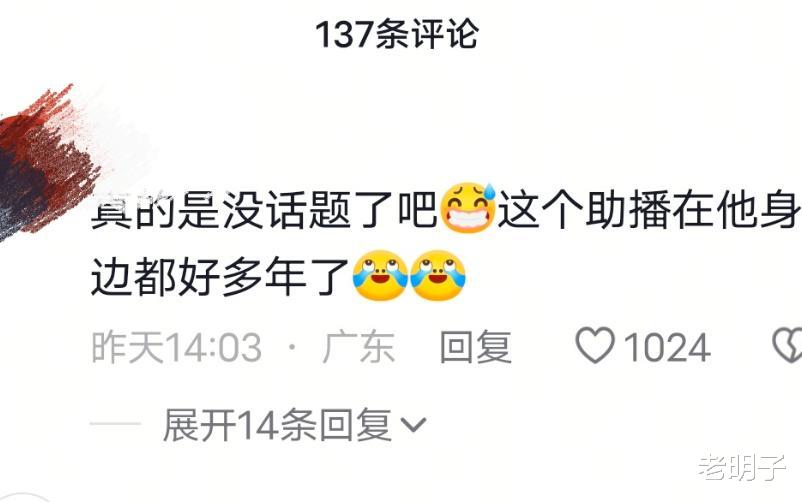Click the line before 展开14条回复
The width and height of the screenshot is (802, 502).
[115, 424]
